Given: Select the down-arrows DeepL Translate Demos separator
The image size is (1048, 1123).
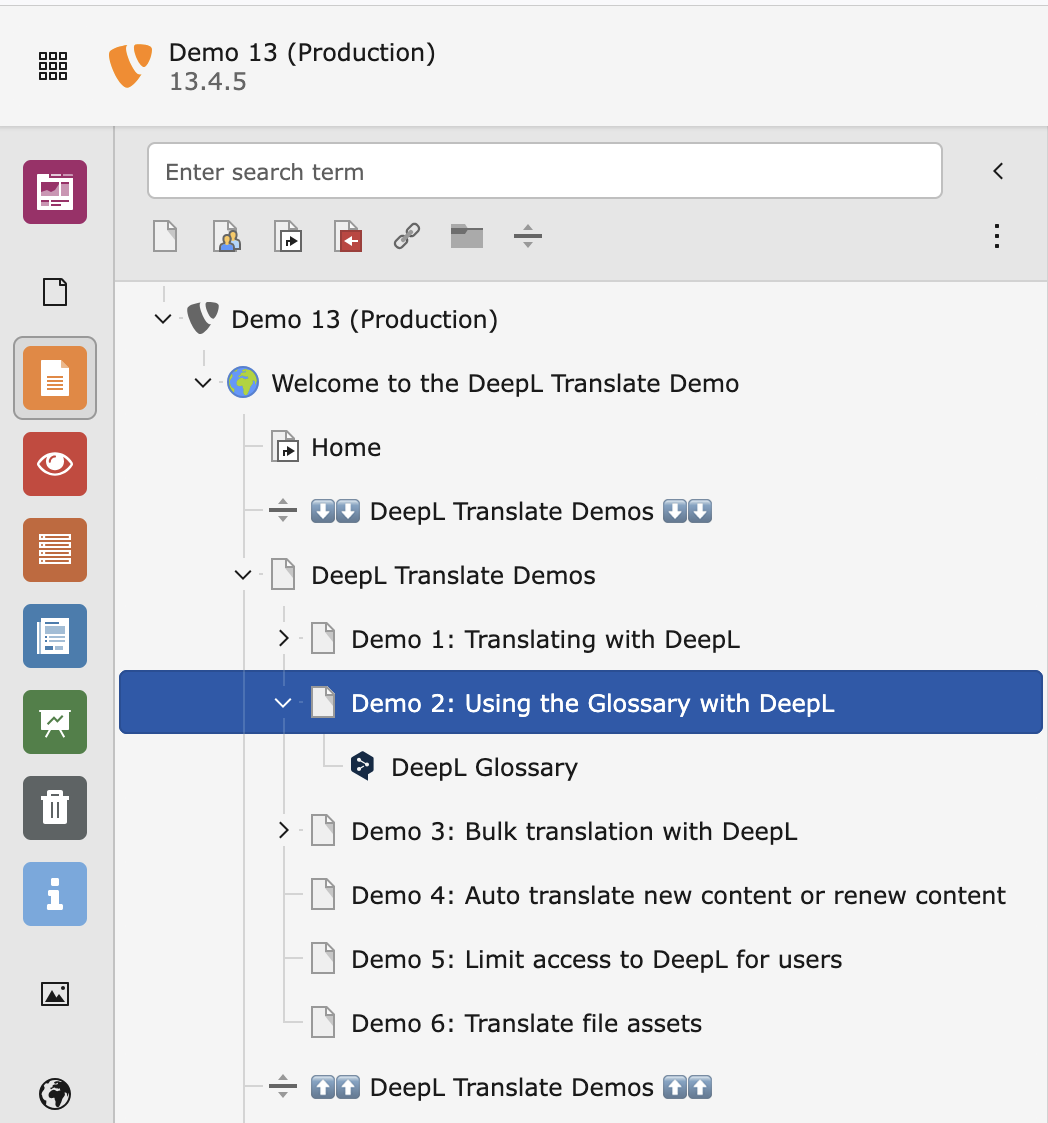Looking at the screenshot, I should coord(511,511).
